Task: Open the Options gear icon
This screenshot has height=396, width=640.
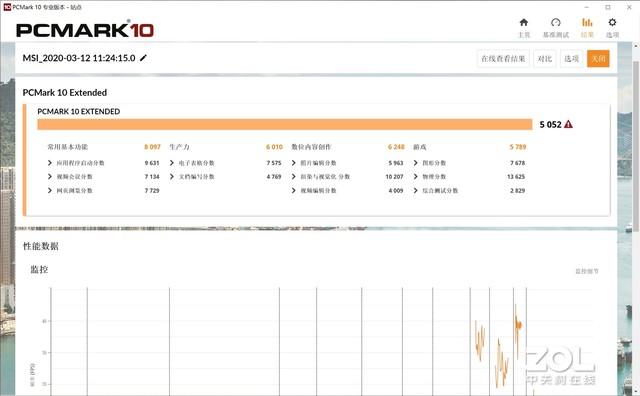Action: click(x=612, y=22)
